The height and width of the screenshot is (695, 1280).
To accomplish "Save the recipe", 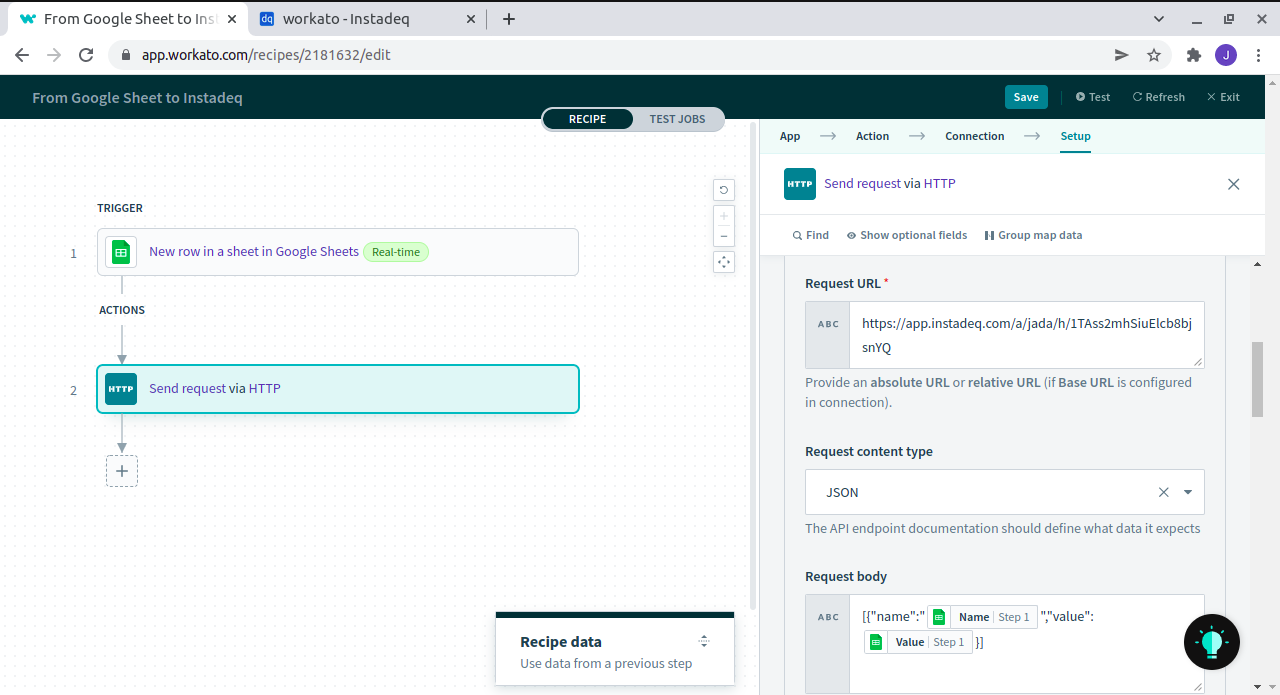I will click(x=1026, y=97).
